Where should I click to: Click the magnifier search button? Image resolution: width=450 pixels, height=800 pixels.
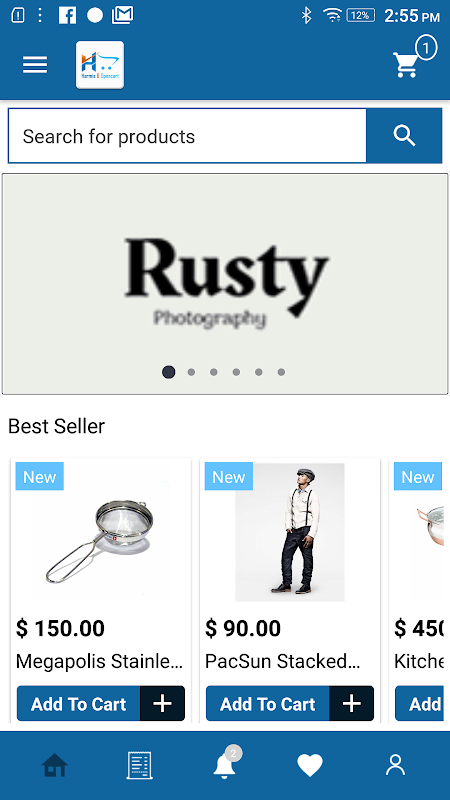pyautogui.click(x=404, y=136)
